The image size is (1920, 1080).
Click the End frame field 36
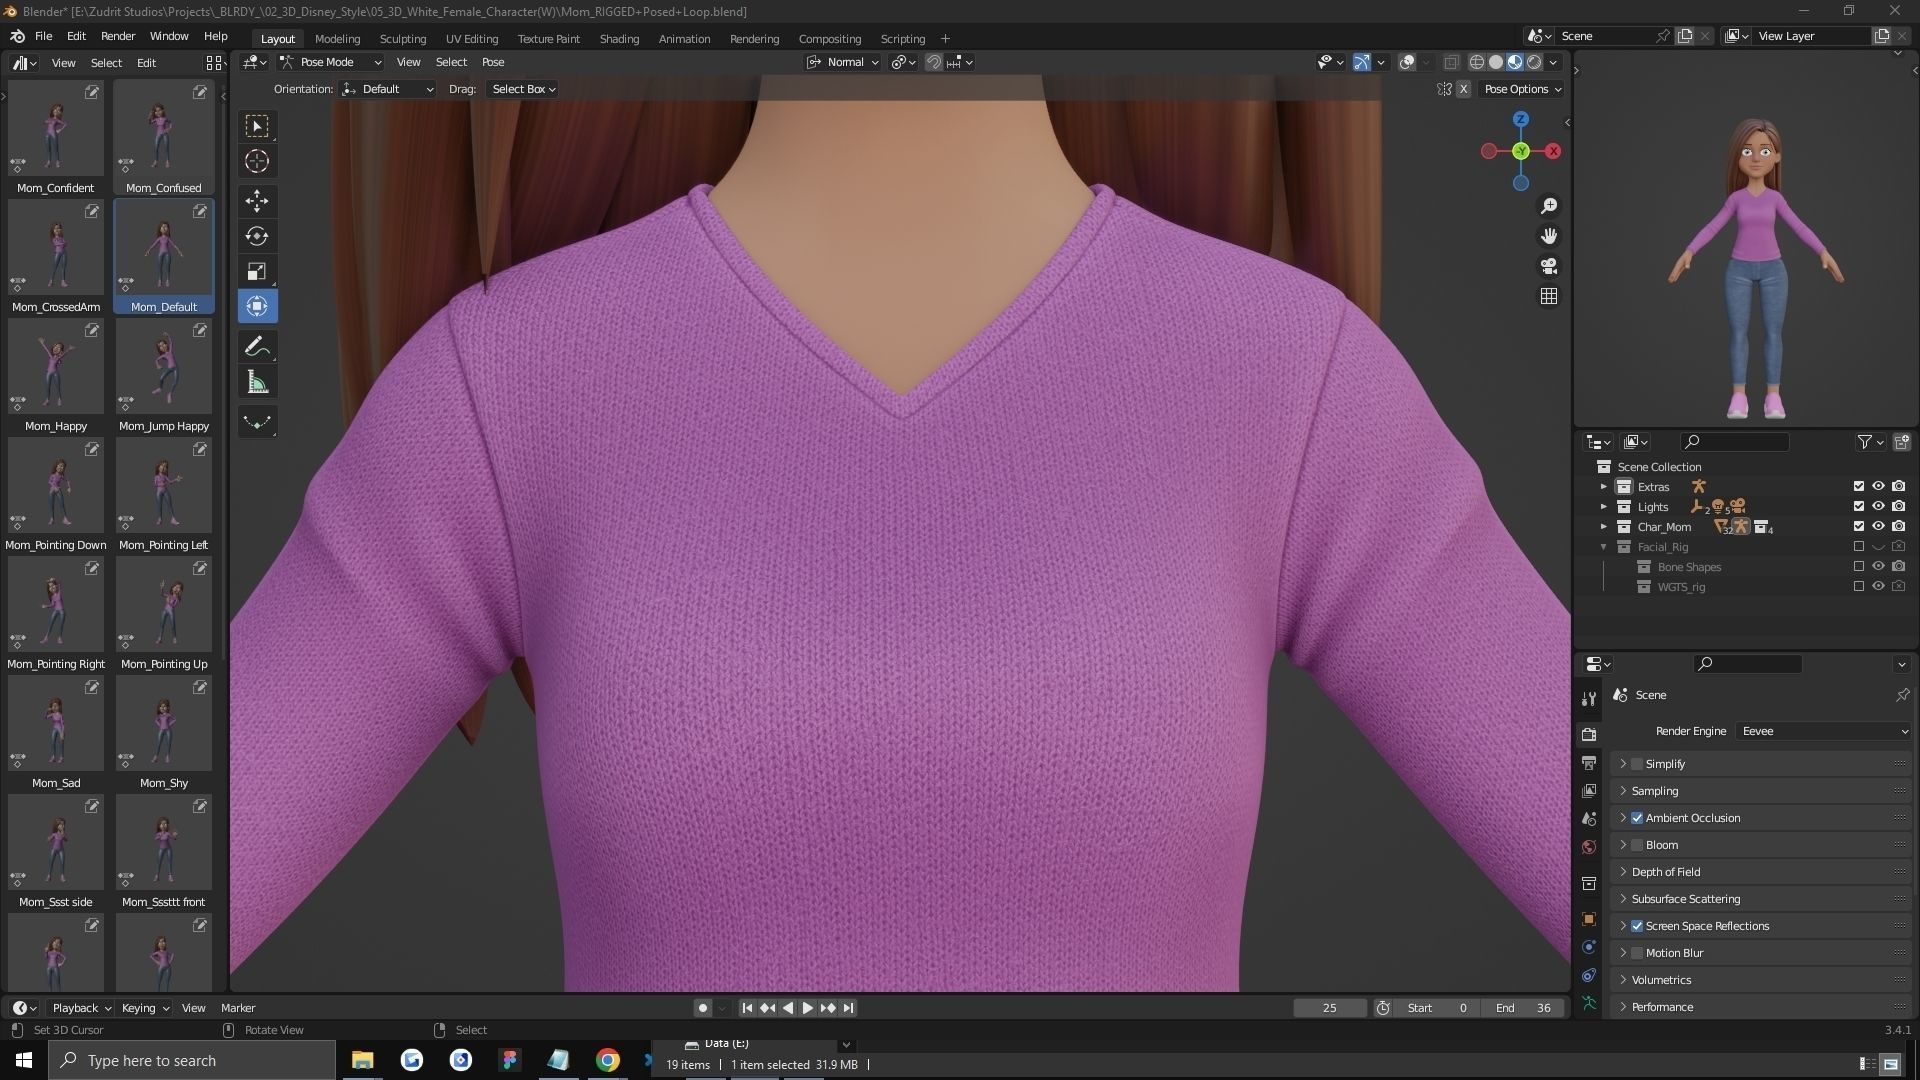tap(1523, 1008)
